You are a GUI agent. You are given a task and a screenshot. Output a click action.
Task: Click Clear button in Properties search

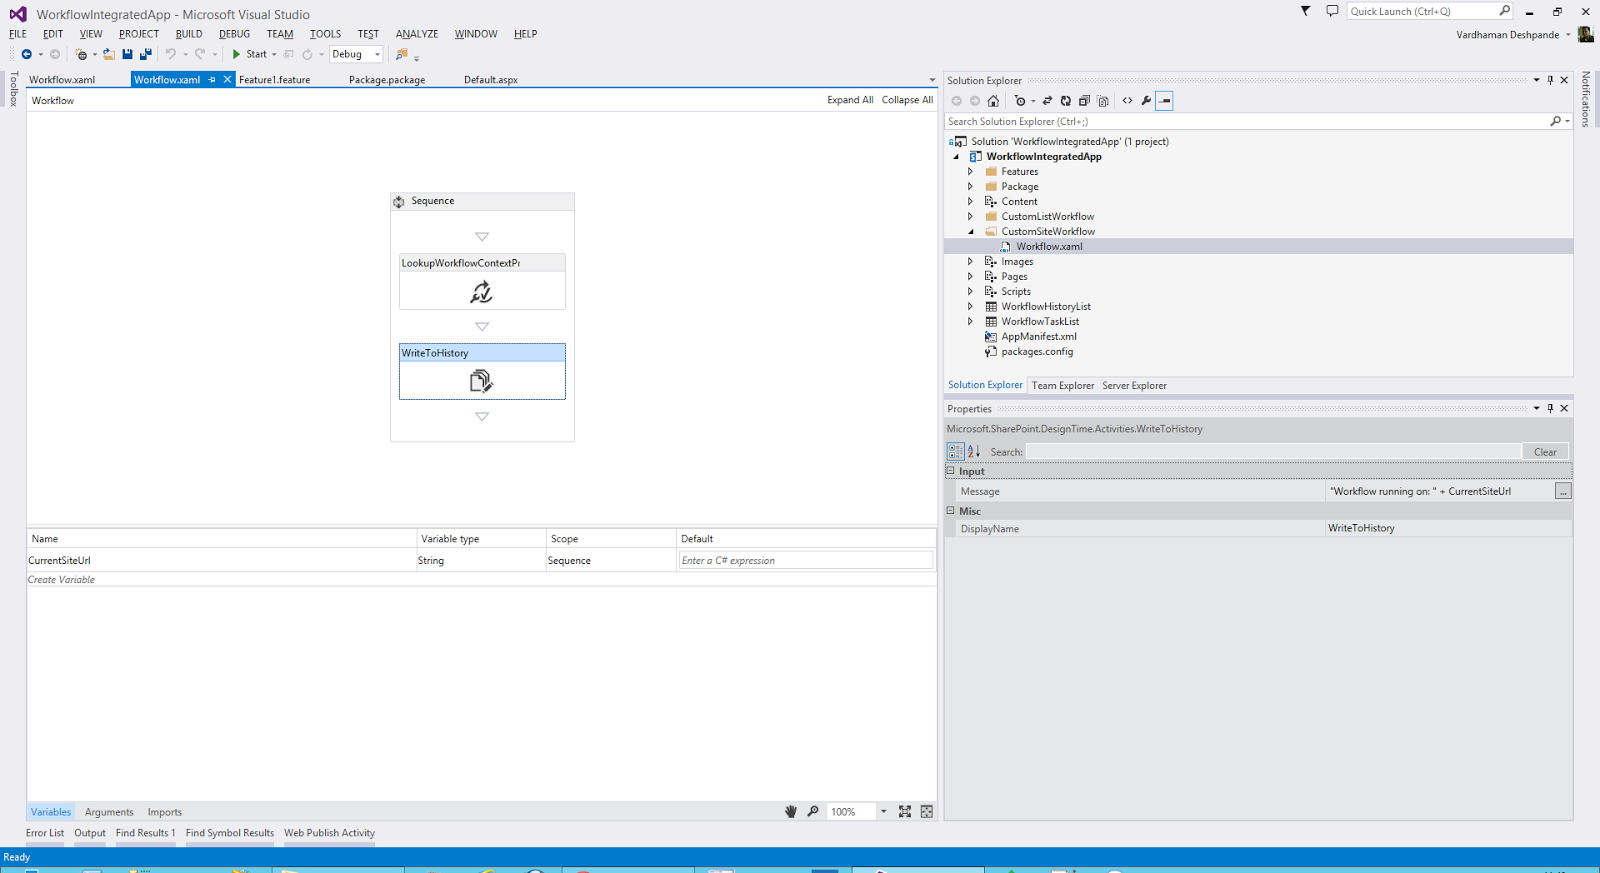coord(1545,452)
